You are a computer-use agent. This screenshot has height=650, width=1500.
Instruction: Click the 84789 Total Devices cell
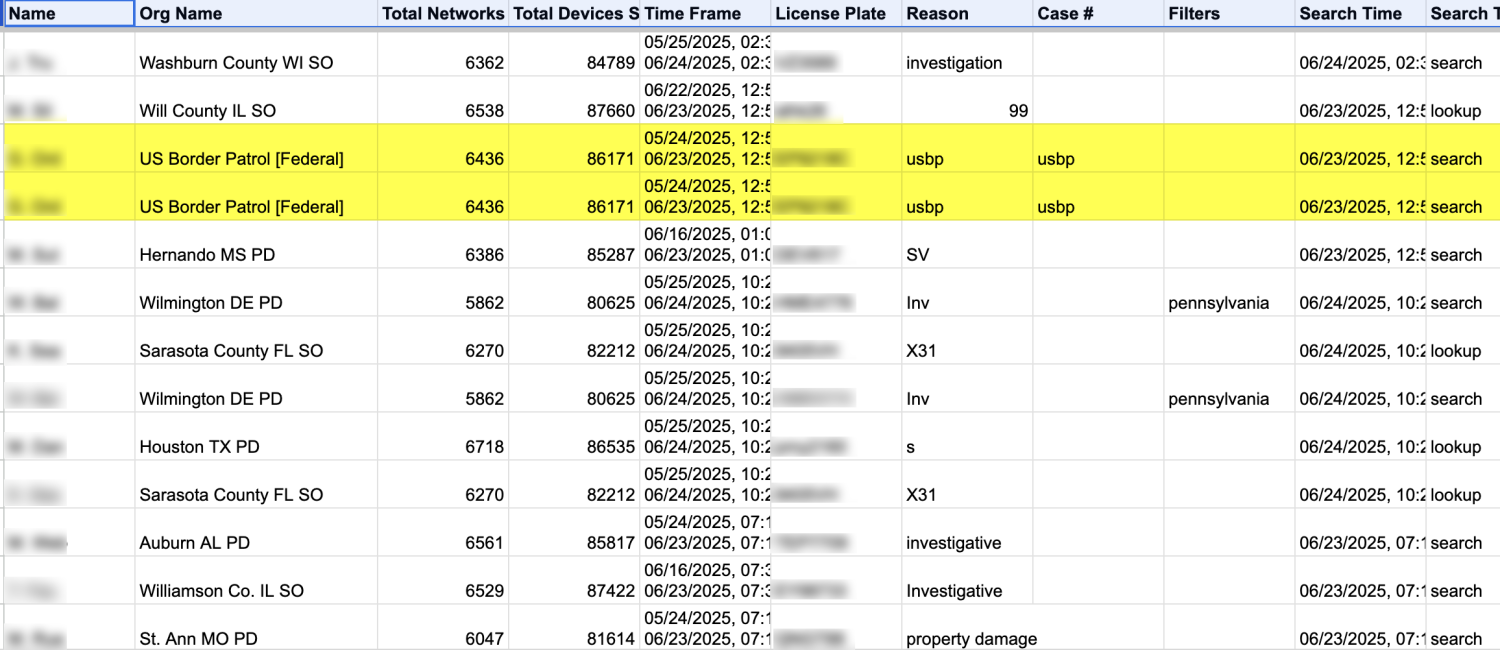pos(574,54)
